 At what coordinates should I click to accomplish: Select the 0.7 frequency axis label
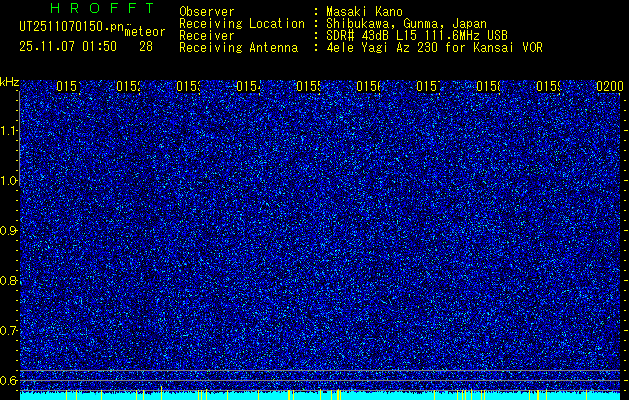[x=10, y=331]
